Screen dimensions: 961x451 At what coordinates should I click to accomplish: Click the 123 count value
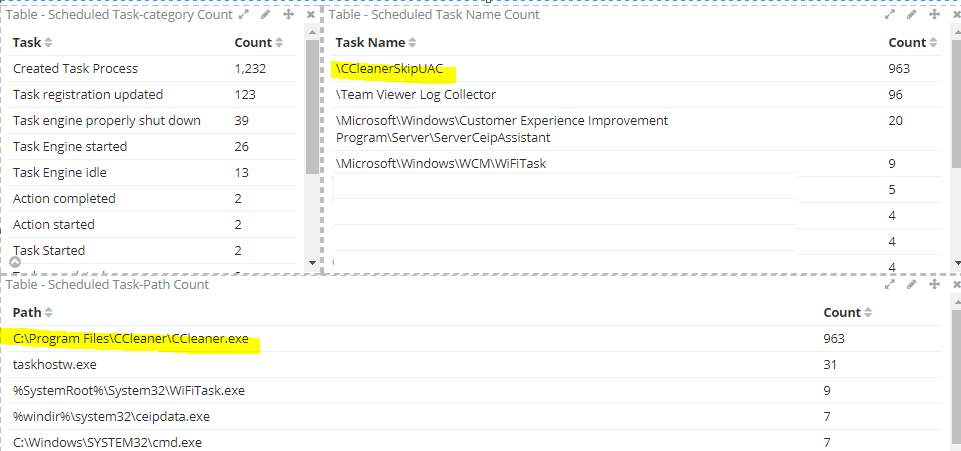pos(245,95)
